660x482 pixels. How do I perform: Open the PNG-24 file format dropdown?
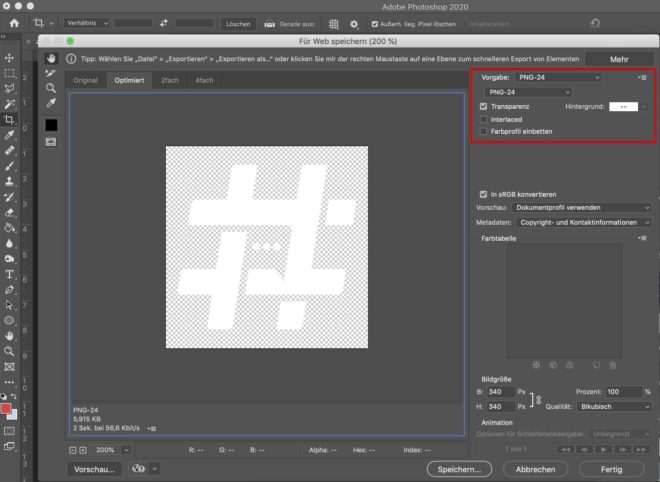pos(528,92)
